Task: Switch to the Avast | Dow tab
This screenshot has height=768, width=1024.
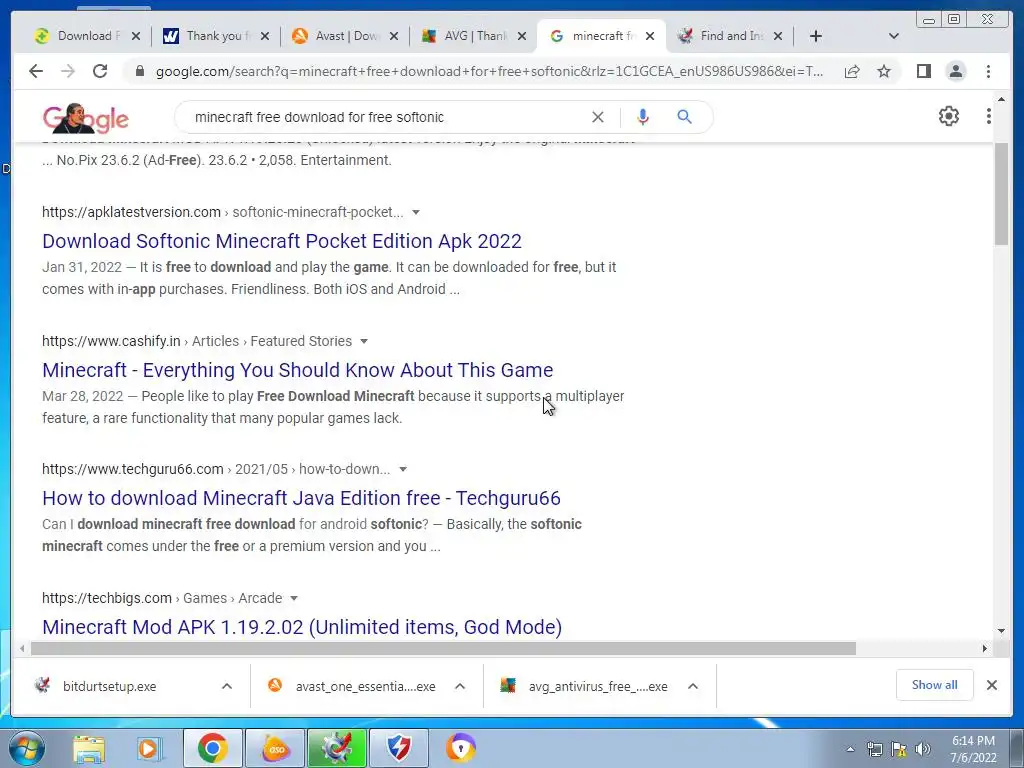Action: click(x=336, y=36)
